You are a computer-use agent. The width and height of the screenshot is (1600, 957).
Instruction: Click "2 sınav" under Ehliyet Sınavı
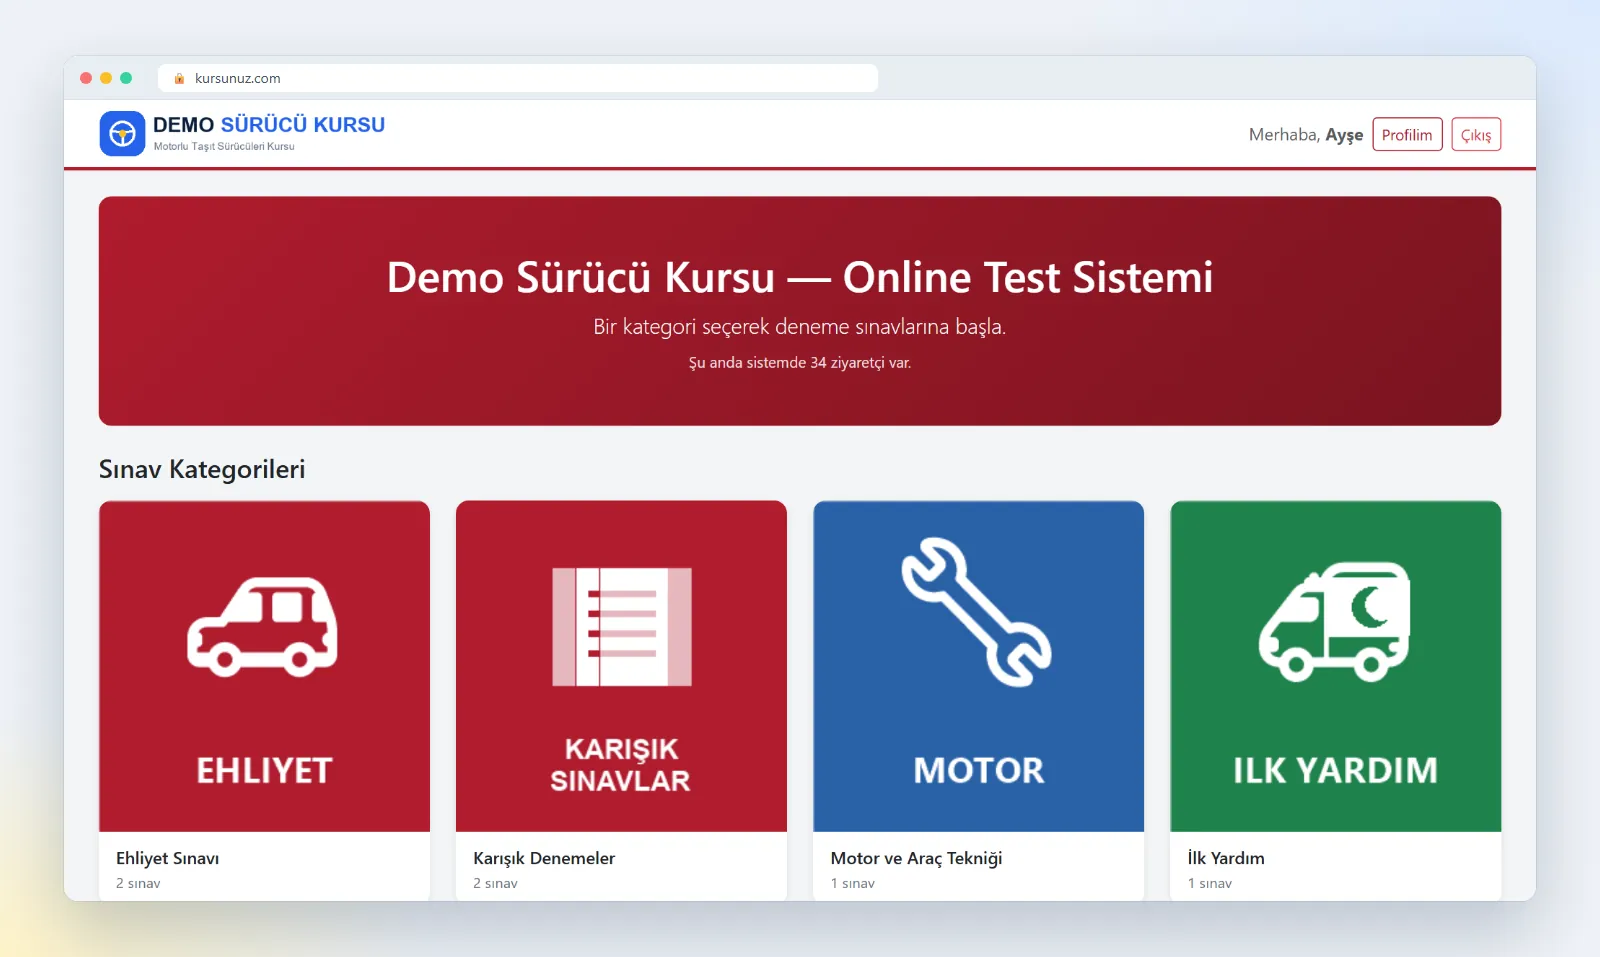pyautogui.click(x=138, y=883)
